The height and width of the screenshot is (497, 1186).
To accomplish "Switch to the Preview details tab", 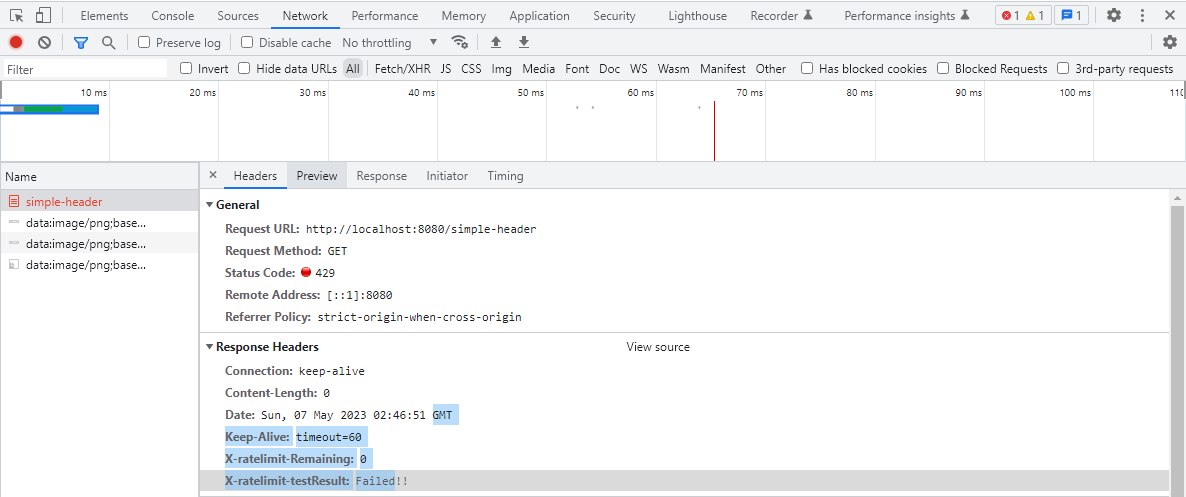I will pyautogui.click(x=317, y=176).
